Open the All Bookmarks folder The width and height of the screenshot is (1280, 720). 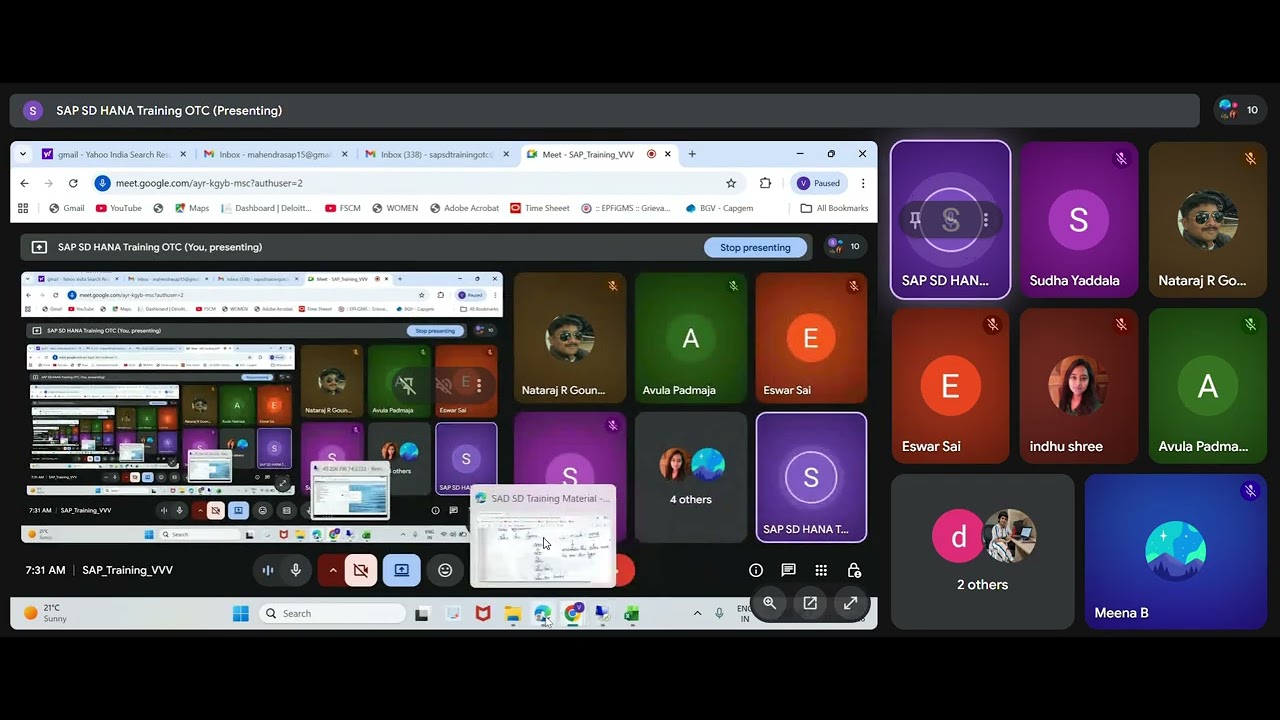tap(834, 208)
